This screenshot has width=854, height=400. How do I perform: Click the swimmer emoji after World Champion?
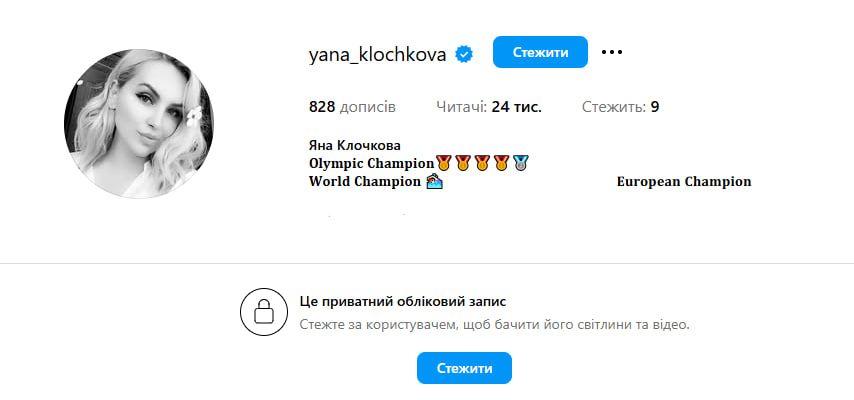click(434, 181)
